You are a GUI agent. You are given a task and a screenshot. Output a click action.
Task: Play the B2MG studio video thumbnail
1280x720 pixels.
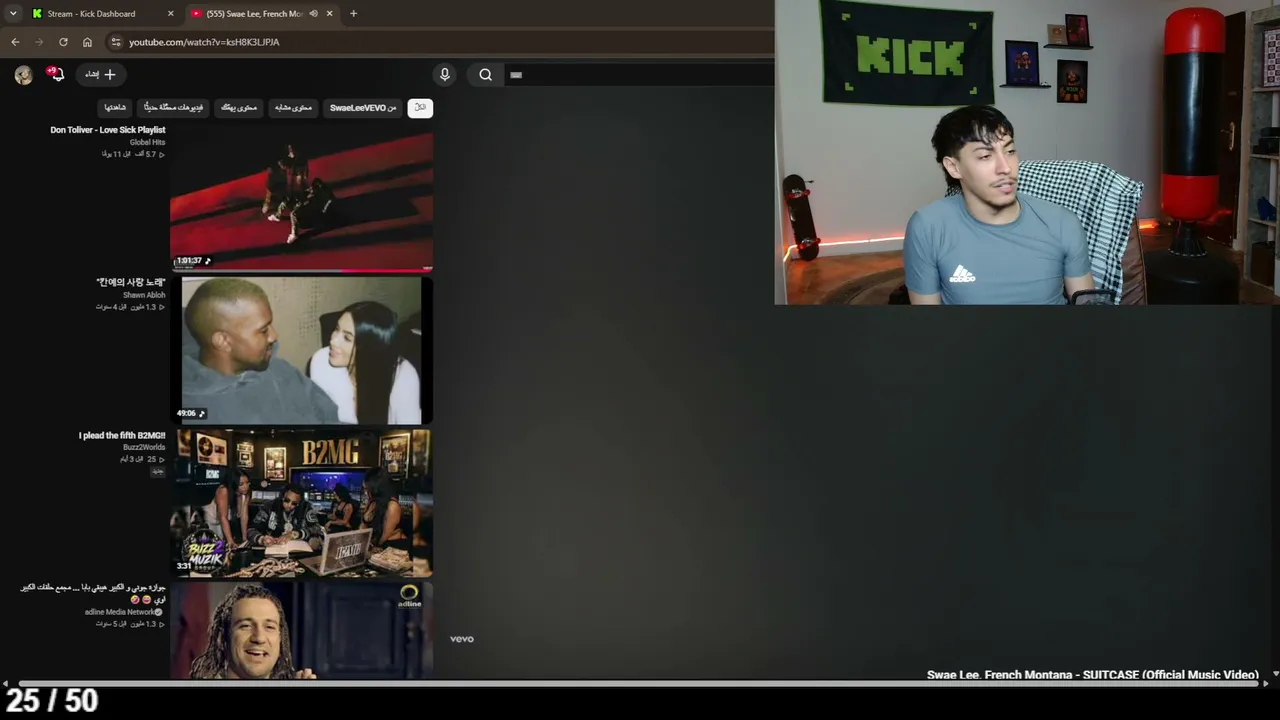pos(301,503)
